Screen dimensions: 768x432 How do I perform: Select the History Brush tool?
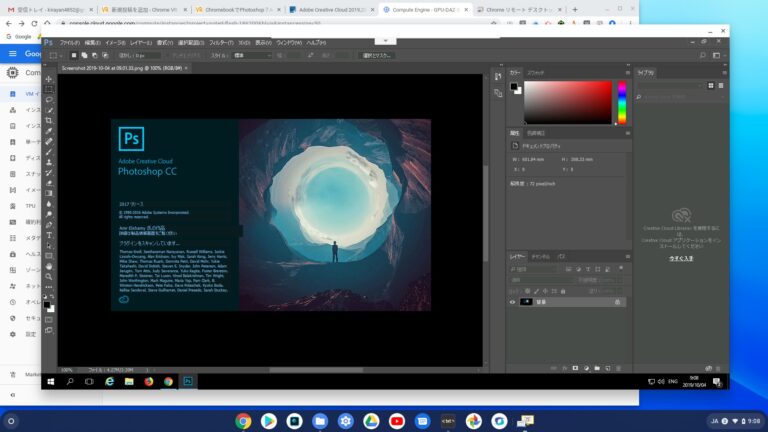[48, 172]
